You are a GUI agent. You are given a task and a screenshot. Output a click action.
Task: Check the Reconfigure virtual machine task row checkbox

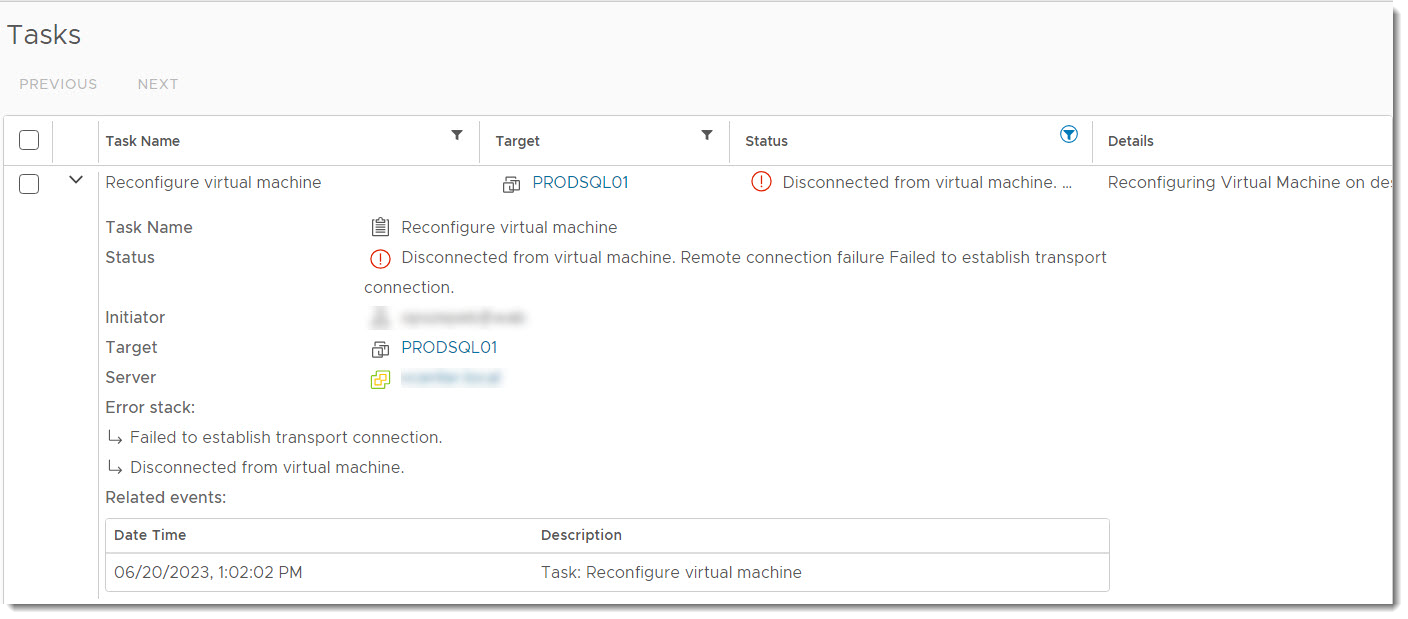click(29, 184)
